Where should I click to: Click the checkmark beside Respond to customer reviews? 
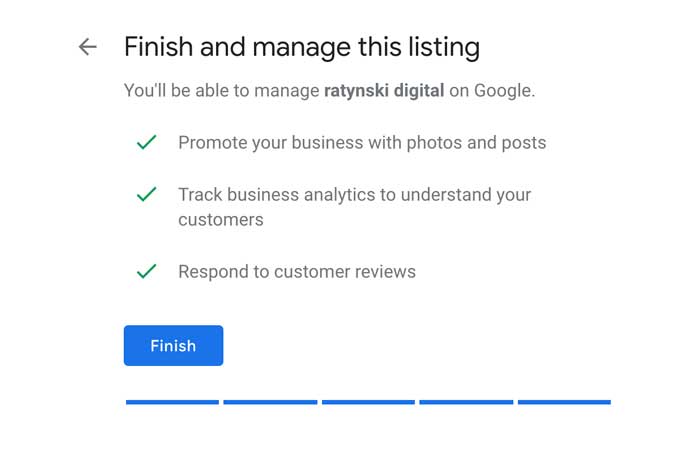tap(147, 271)
